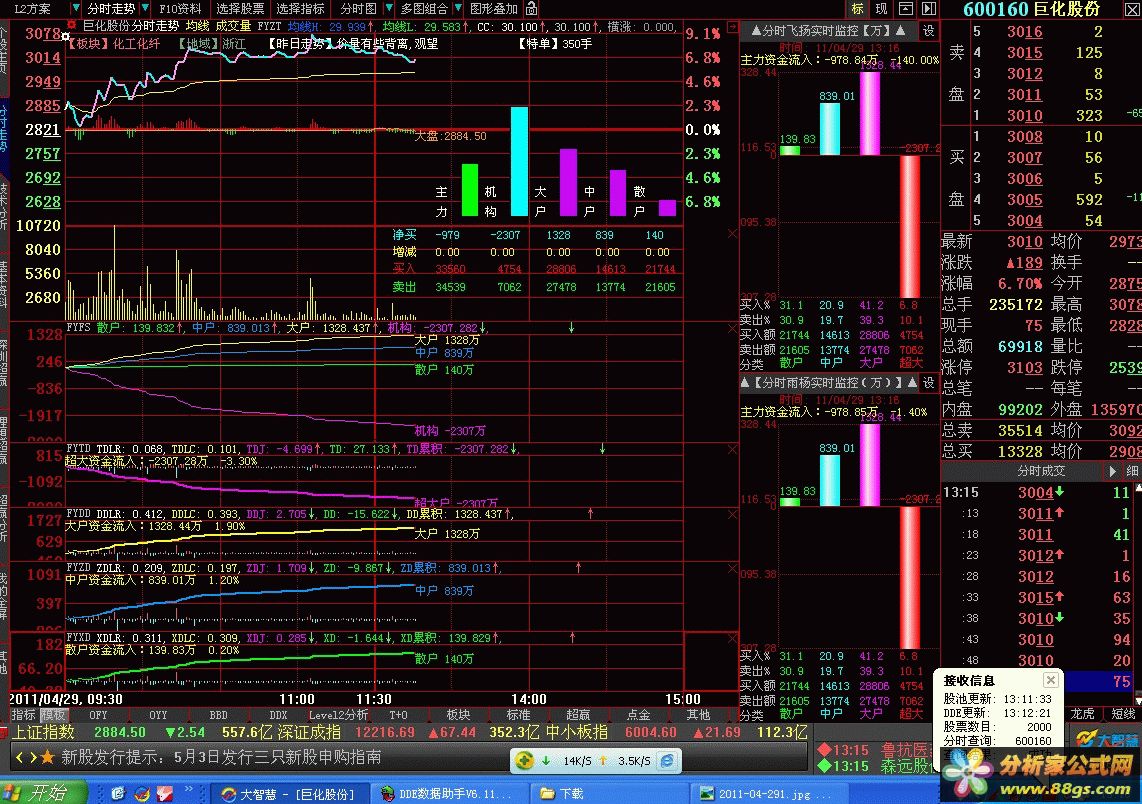Click the 短线 tab below the trade list
Image resolution: width=1142 pixels, height=804 pixels.
1122,713
